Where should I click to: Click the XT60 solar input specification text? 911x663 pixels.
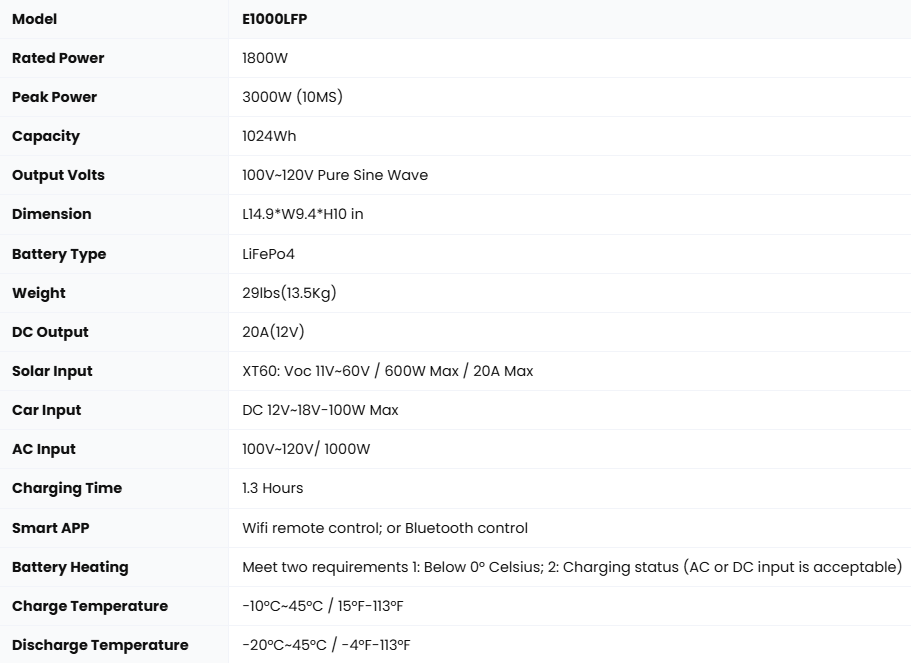pos(387,371)
